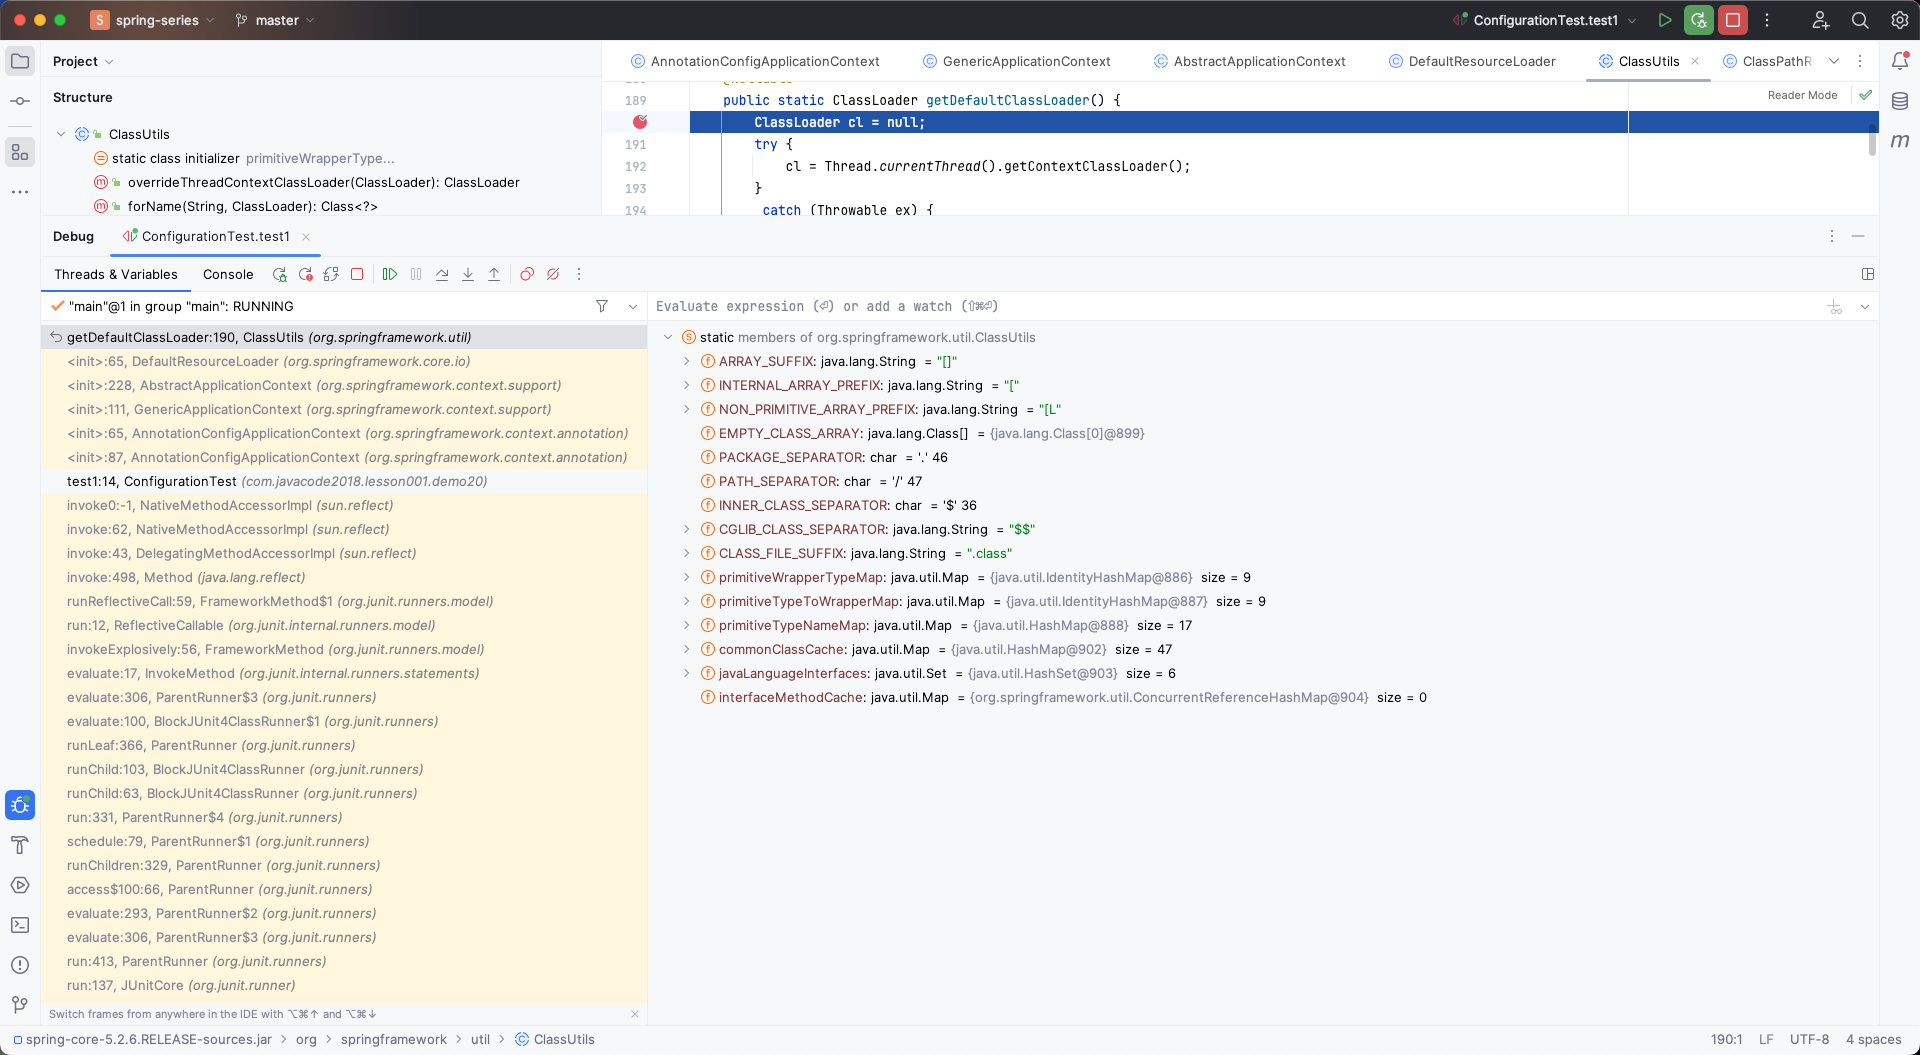Viewport: 1920px width, 1055px height.
Task: Toggle the breakpoint on line 190
Action: pos(640,122)
